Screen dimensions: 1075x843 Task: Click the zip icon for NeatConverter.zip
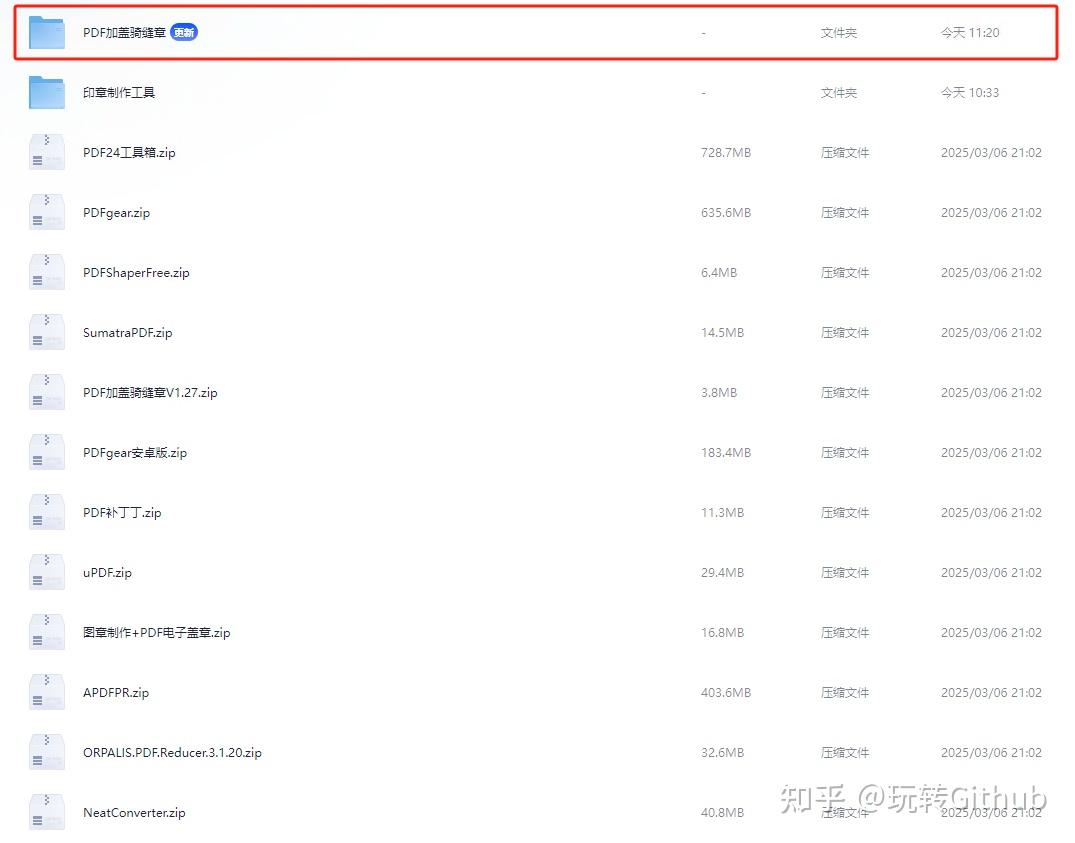pos(47,812)
